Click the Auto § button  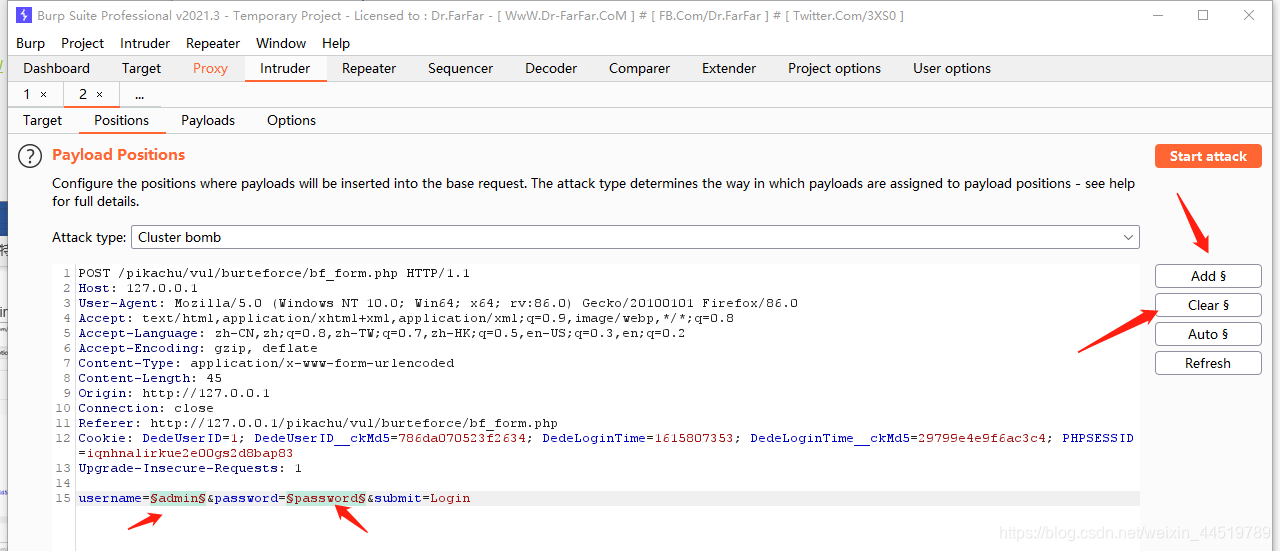[x=1208, y=334]
